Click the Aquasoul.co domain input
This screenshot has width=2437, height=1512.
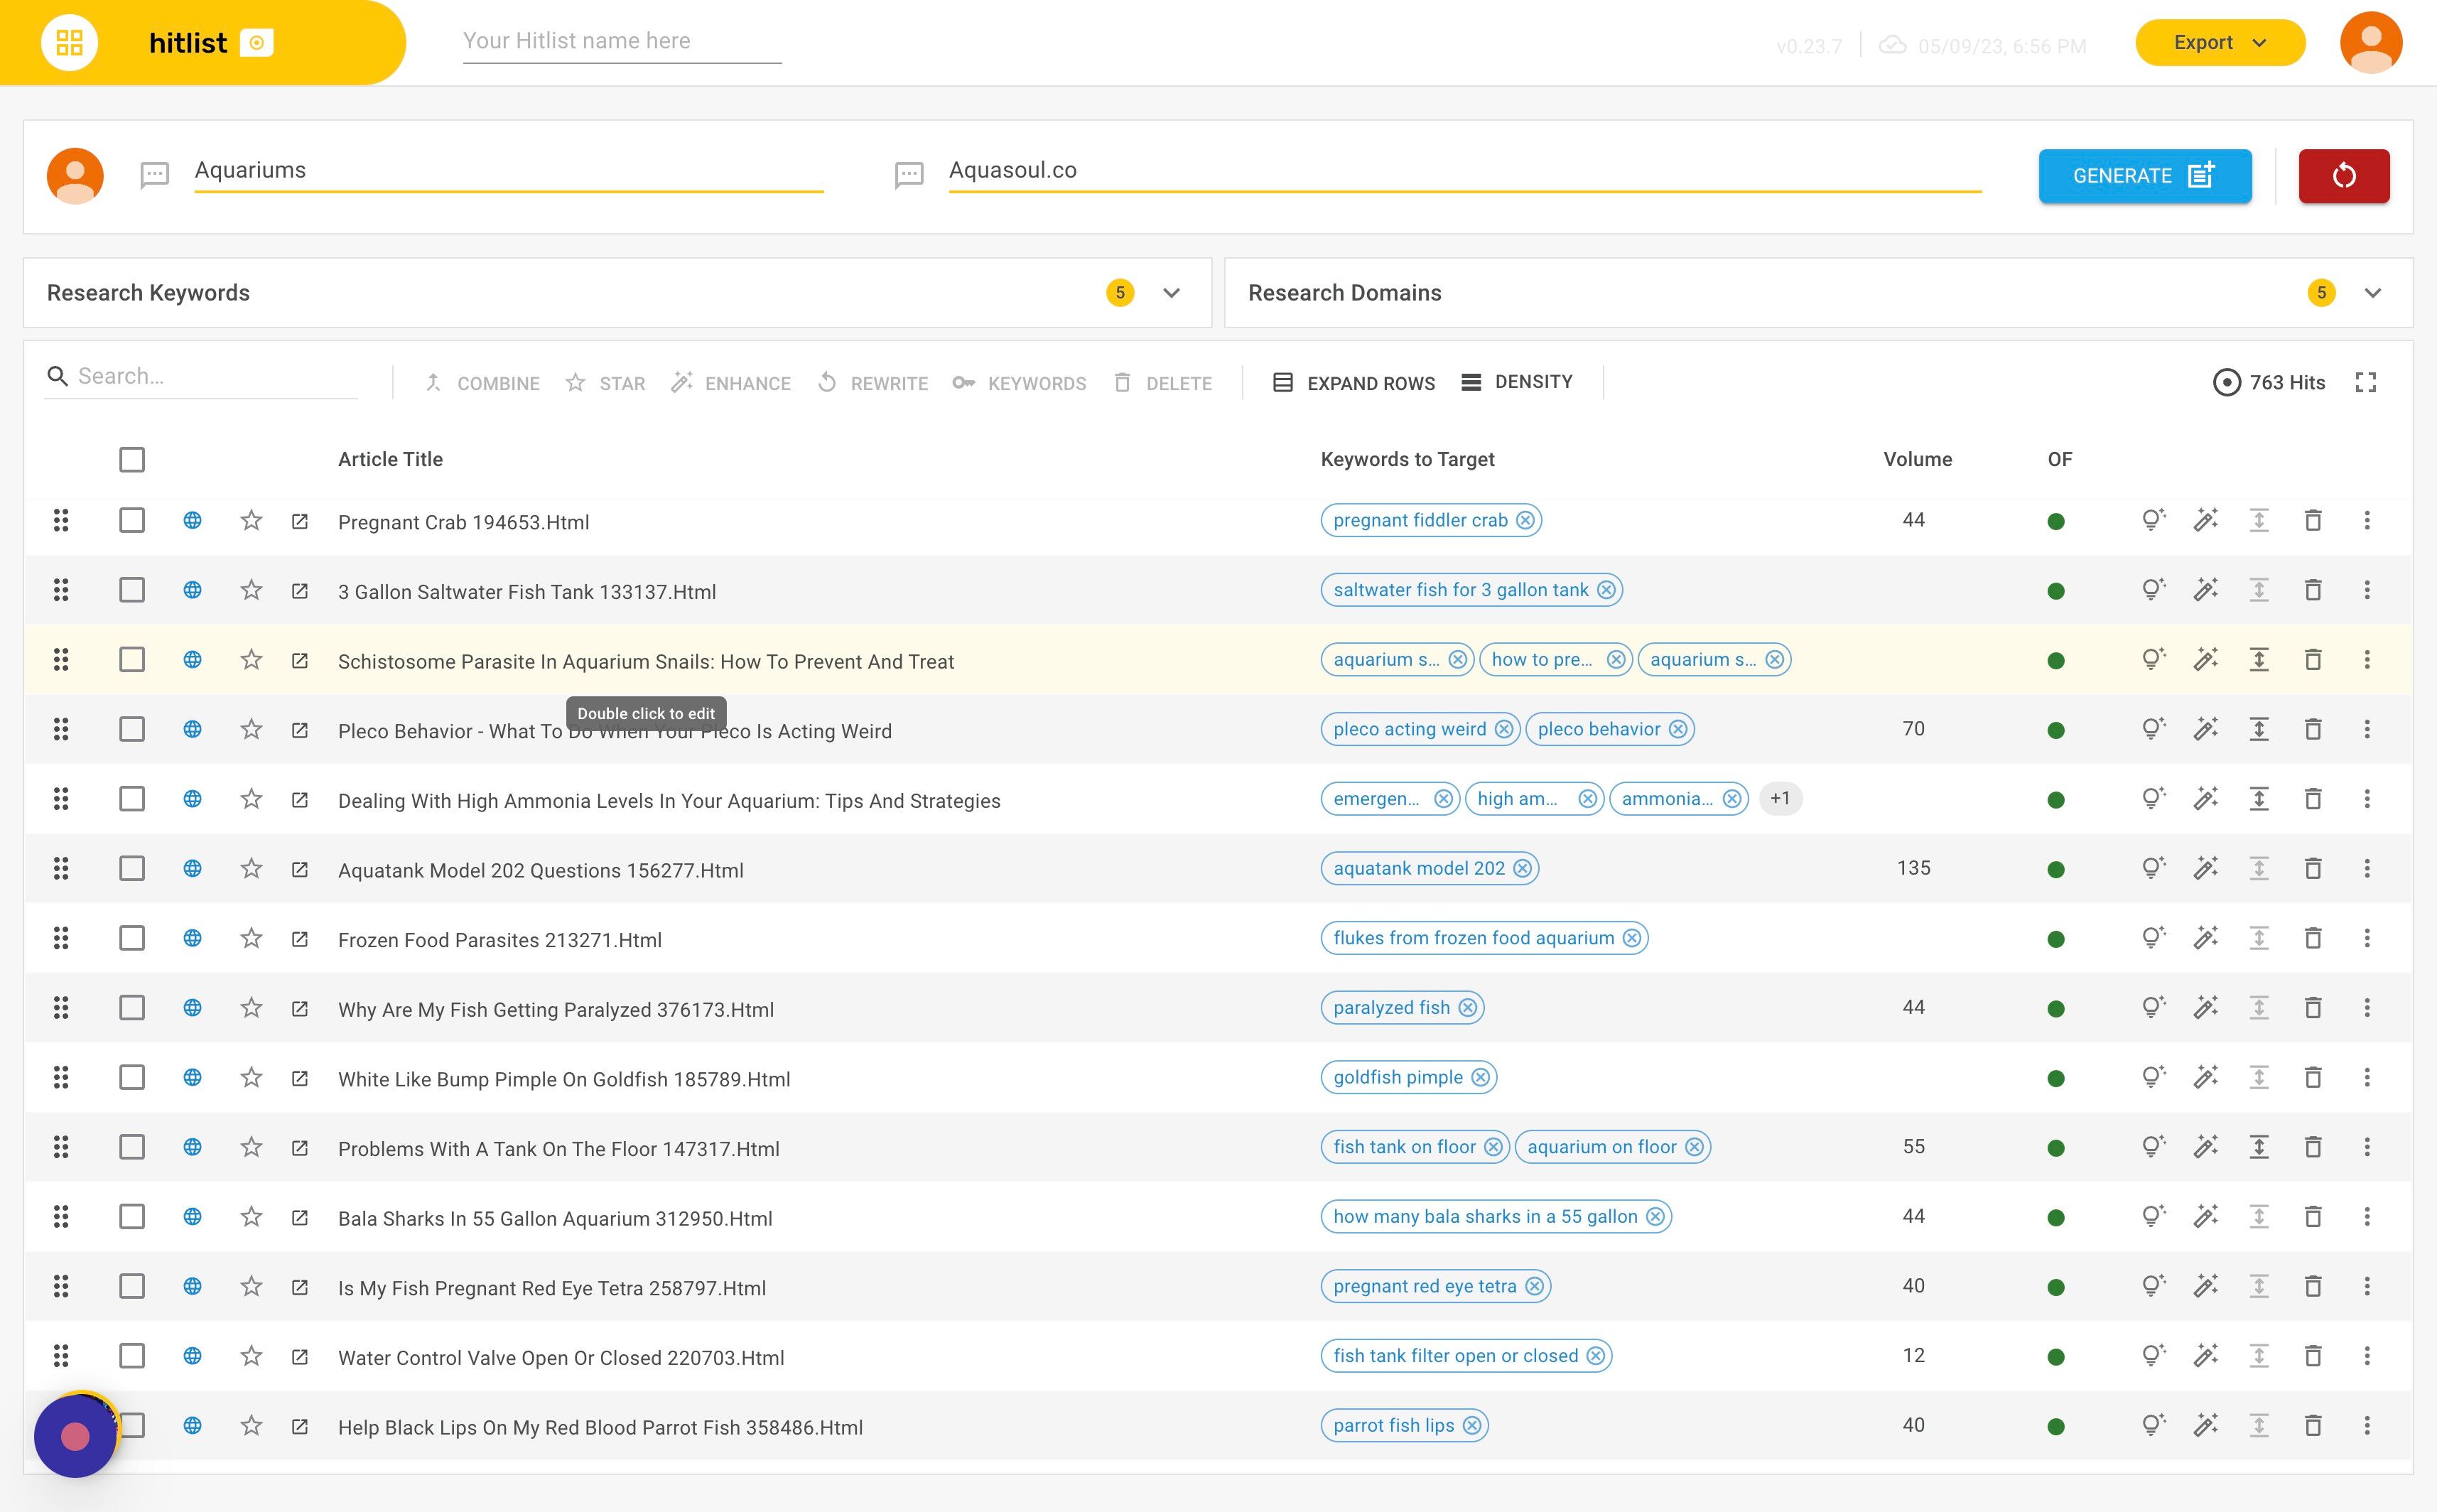[x=1464, y=171]
